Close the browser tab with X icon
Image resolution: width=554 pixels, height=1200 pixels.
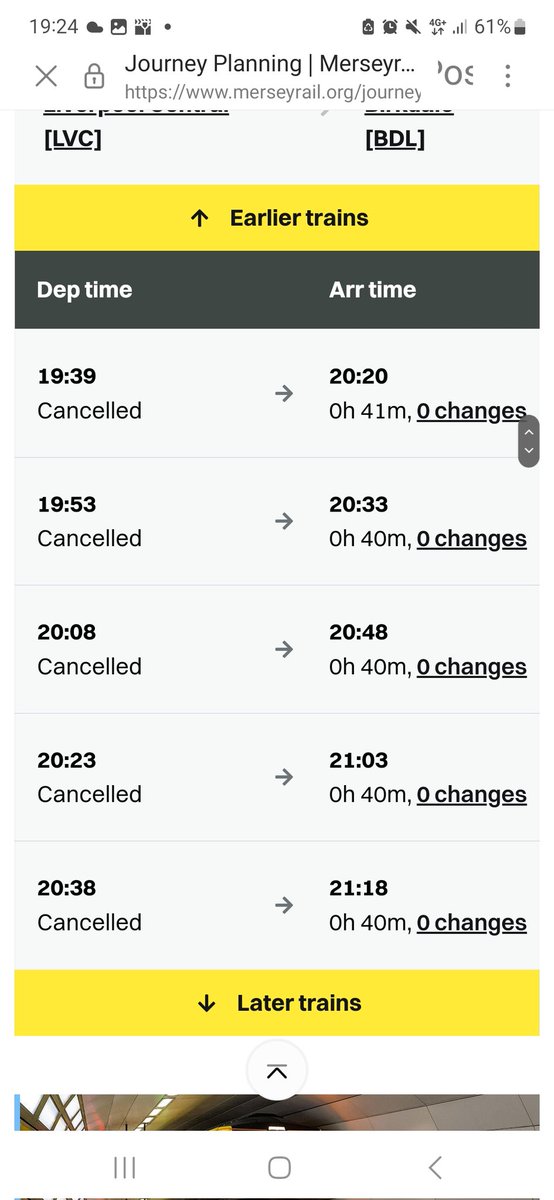pos(46,76)
